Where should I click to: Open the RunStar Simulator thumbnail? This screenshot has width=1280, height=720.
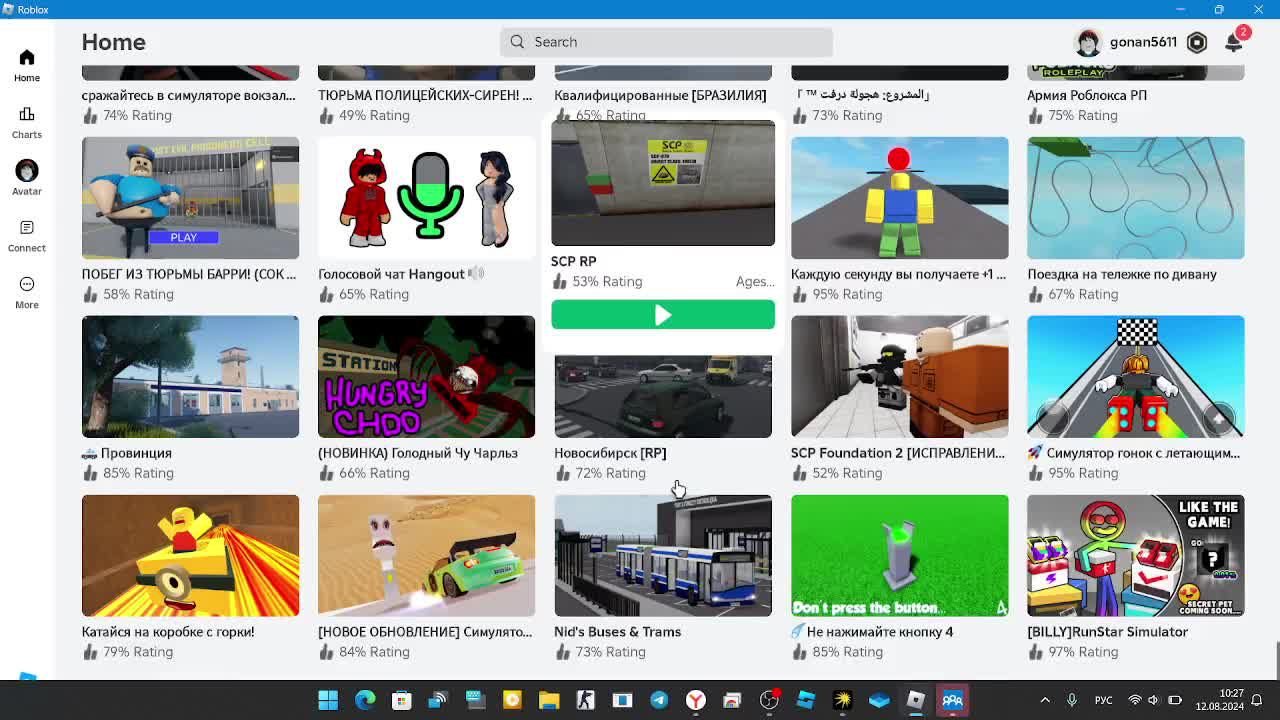pos(1135,556)
